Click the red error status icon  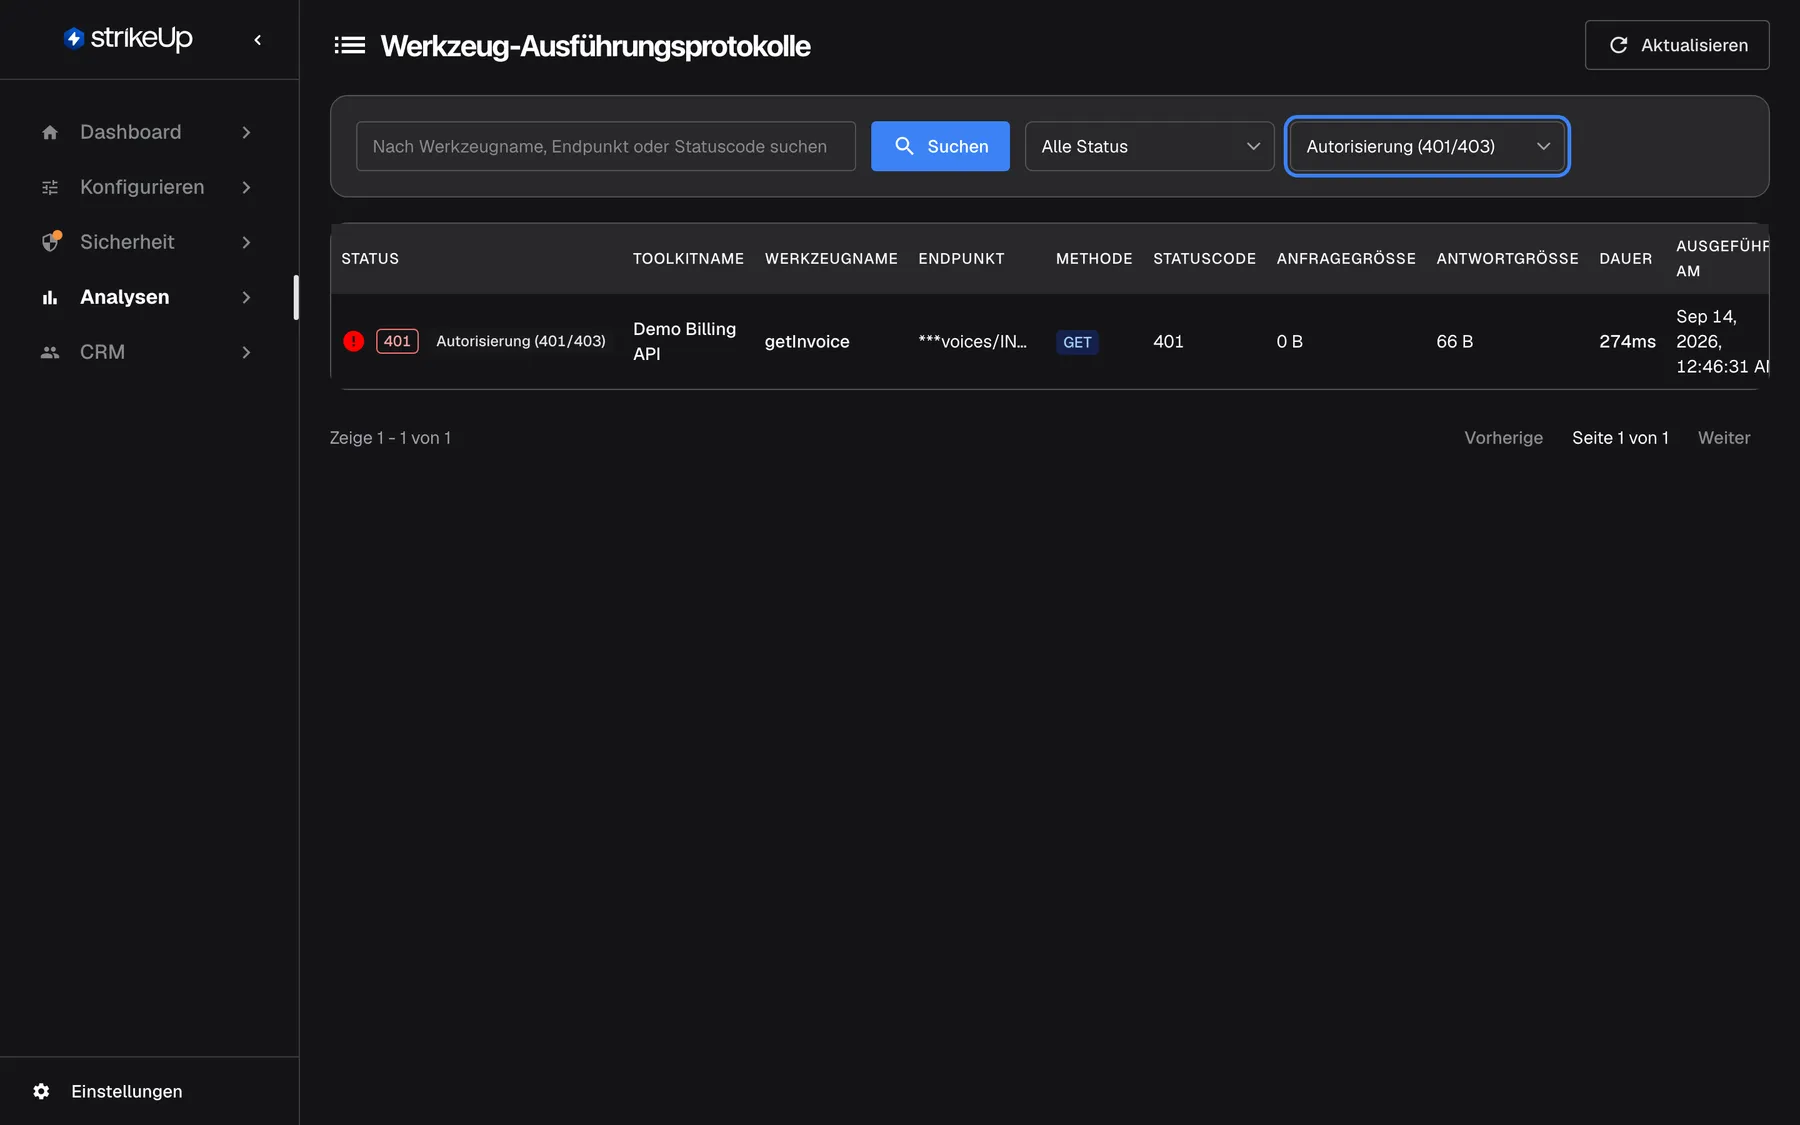[x=353, y=341]
